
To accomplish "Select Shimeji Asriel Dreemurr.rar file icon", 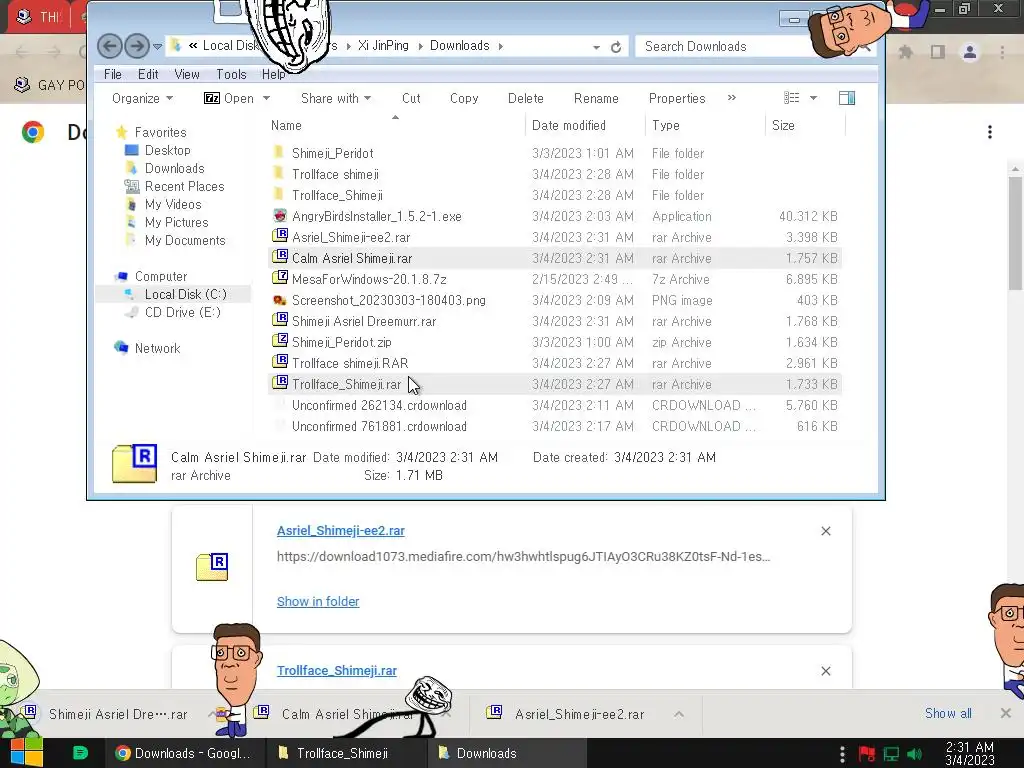I will [x=280, y=321].
